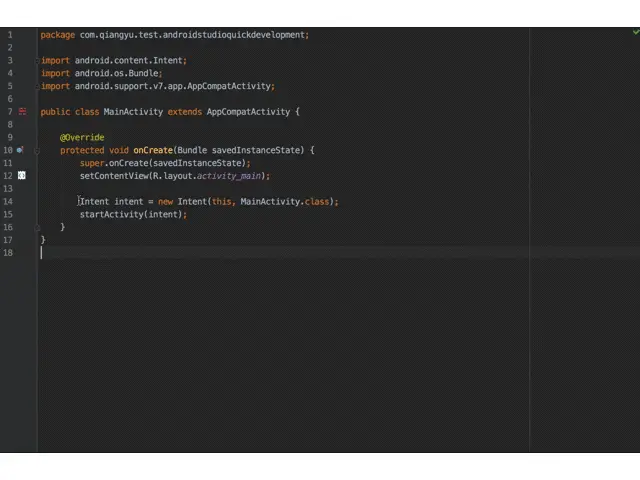Collapse the import block fold marker on line 3
The height and width of the screenshot is (480, 640).
[x=37, y=60]
